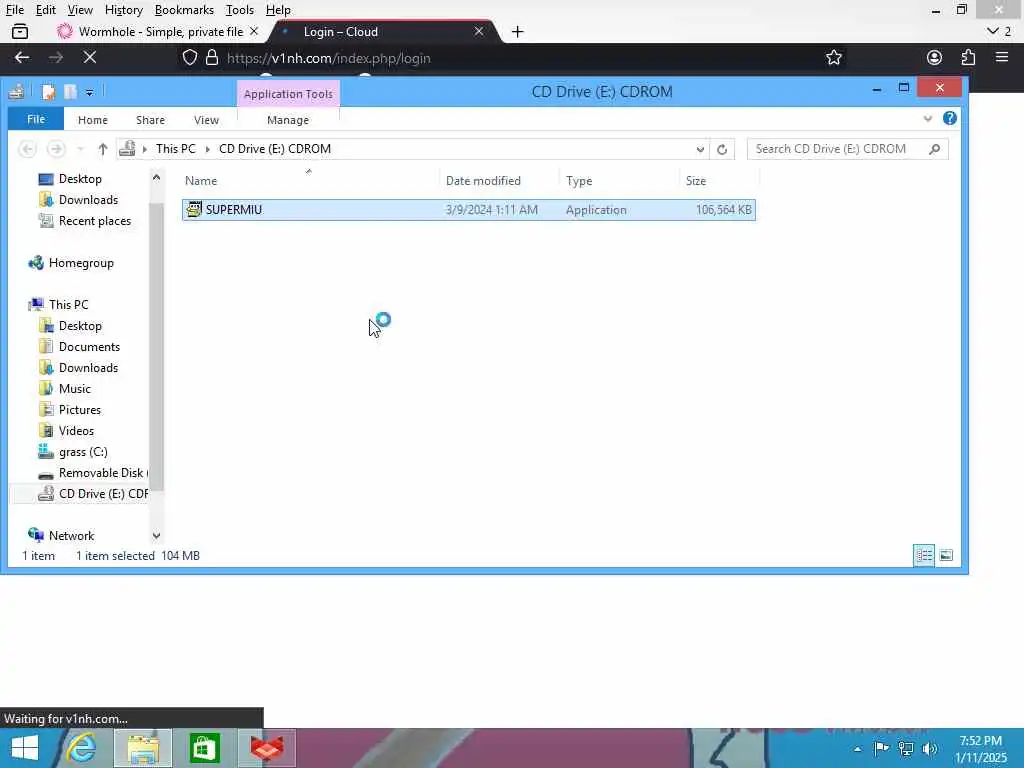Open the Firefox extensions puzzle icon
This screenshot has width=1024, height=768.
968,57
